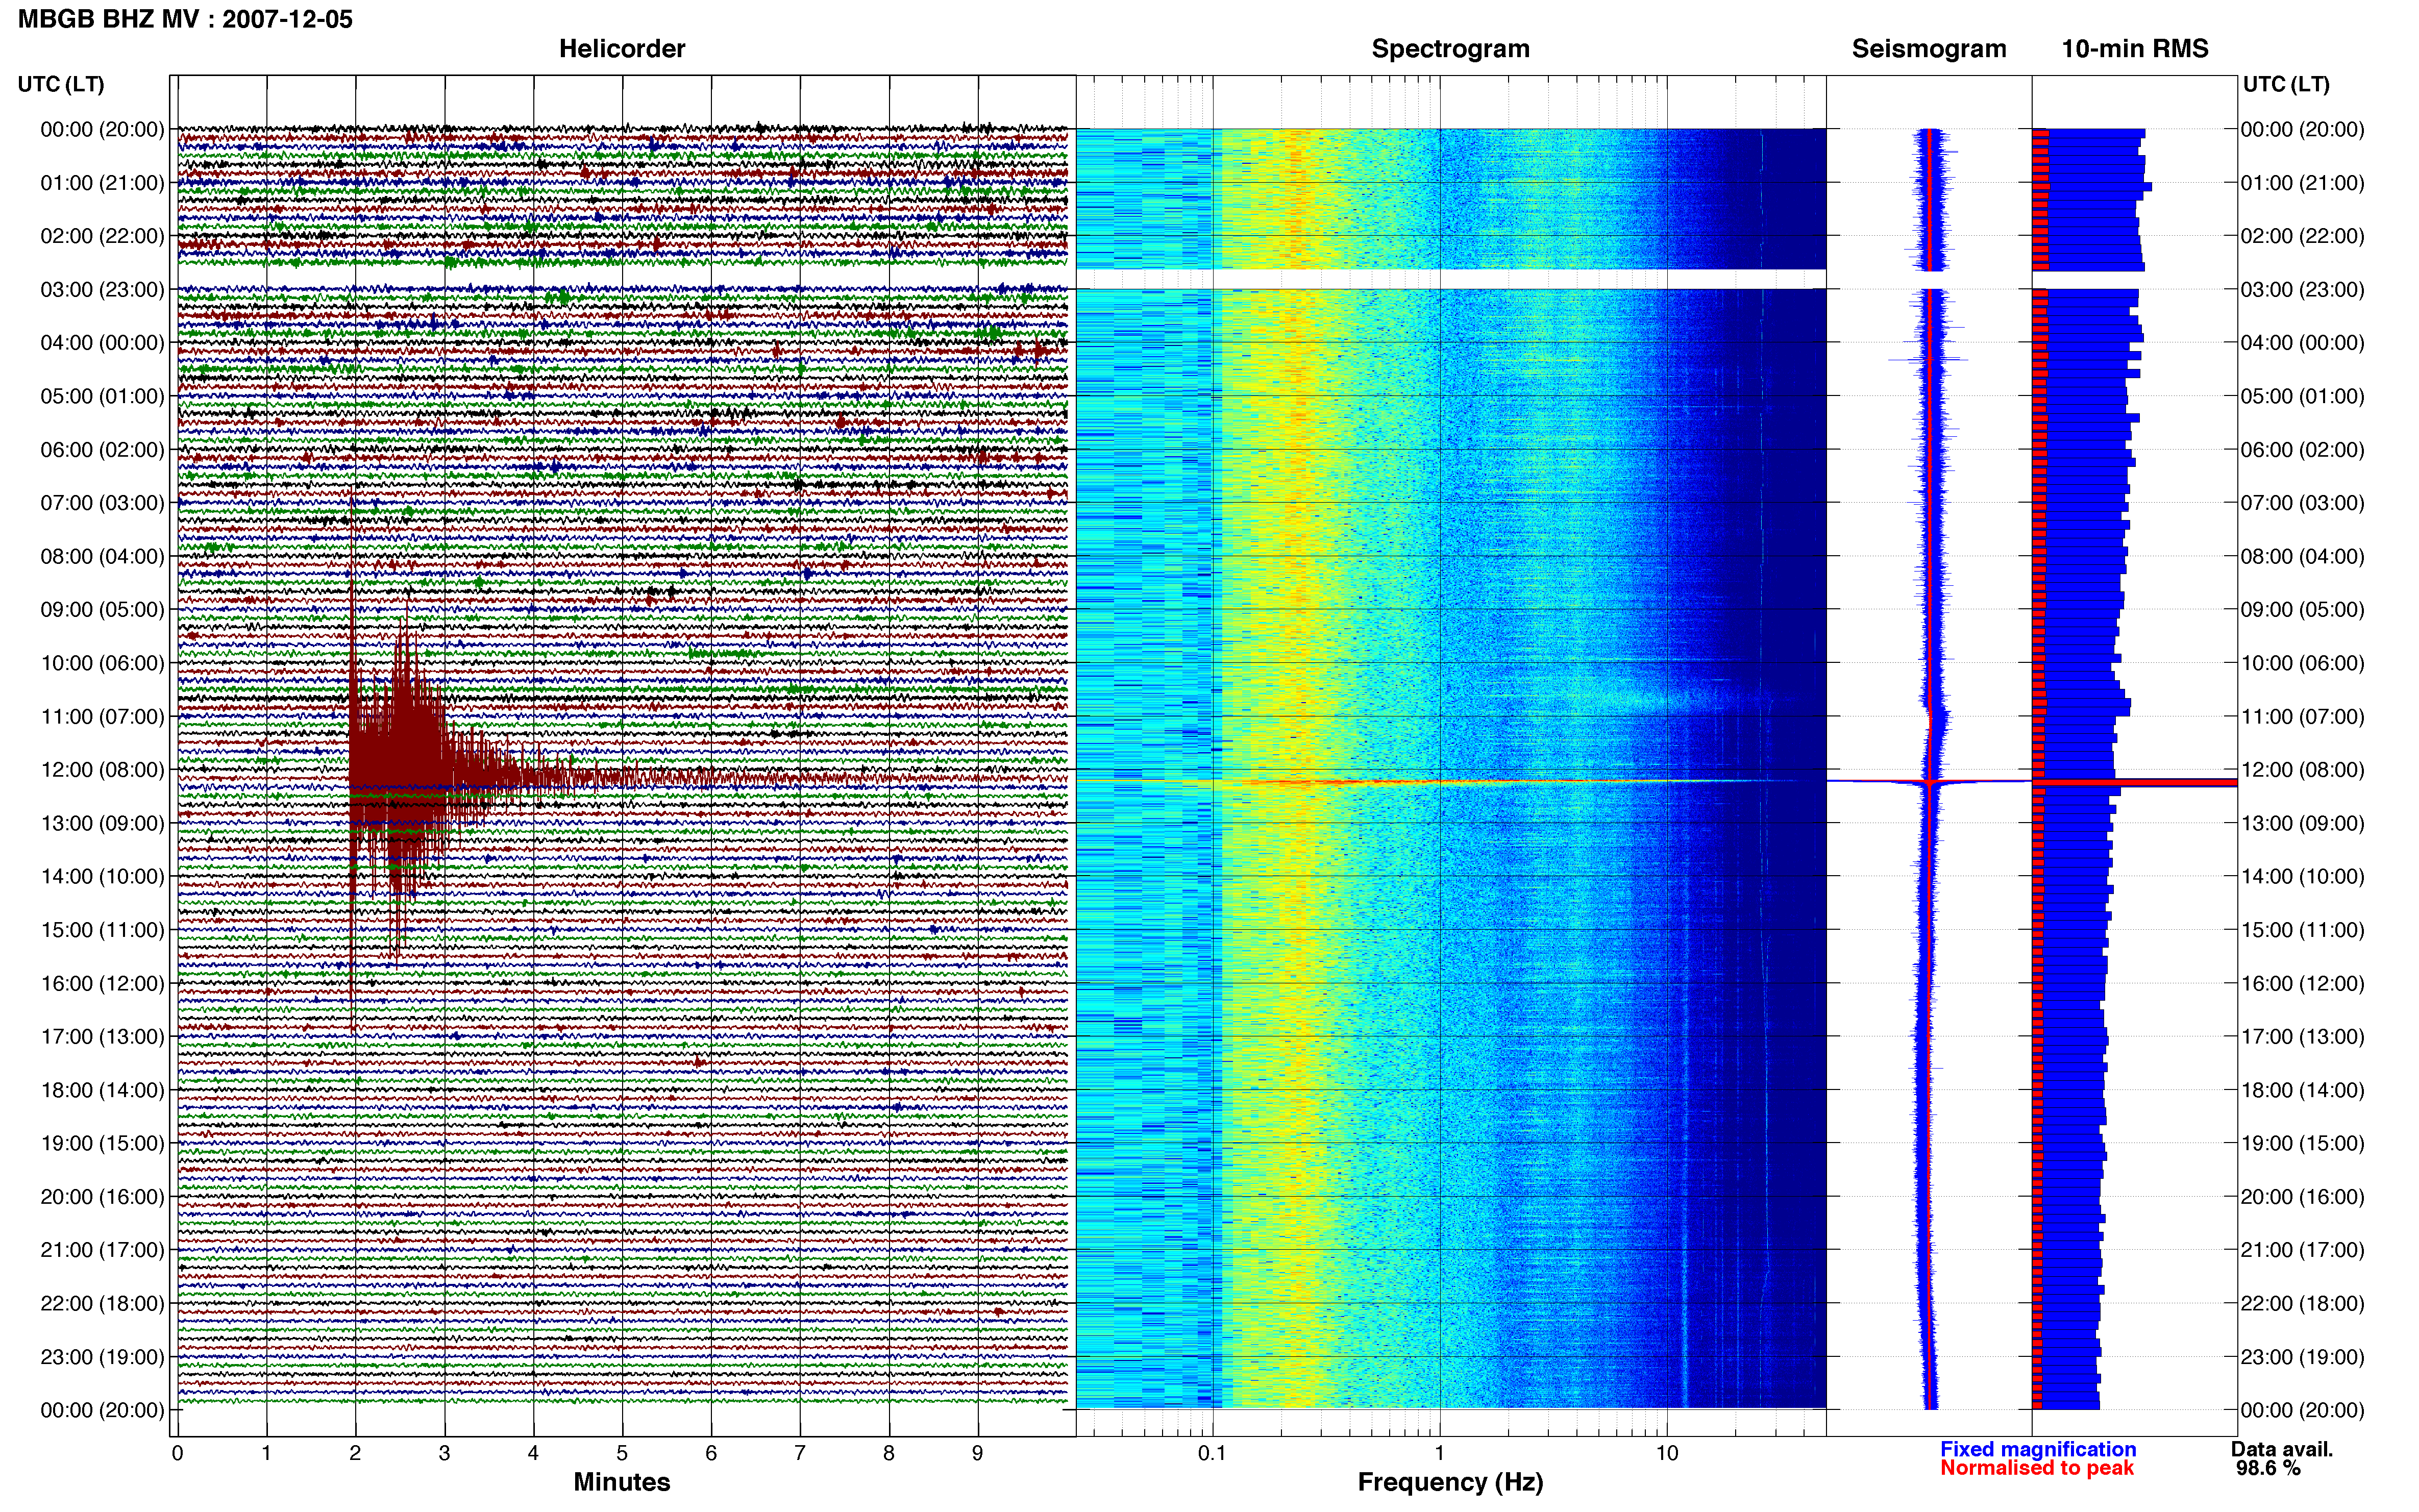
Task: Click the left 'UTC (LT)' axis header
Action: point(61,84)
